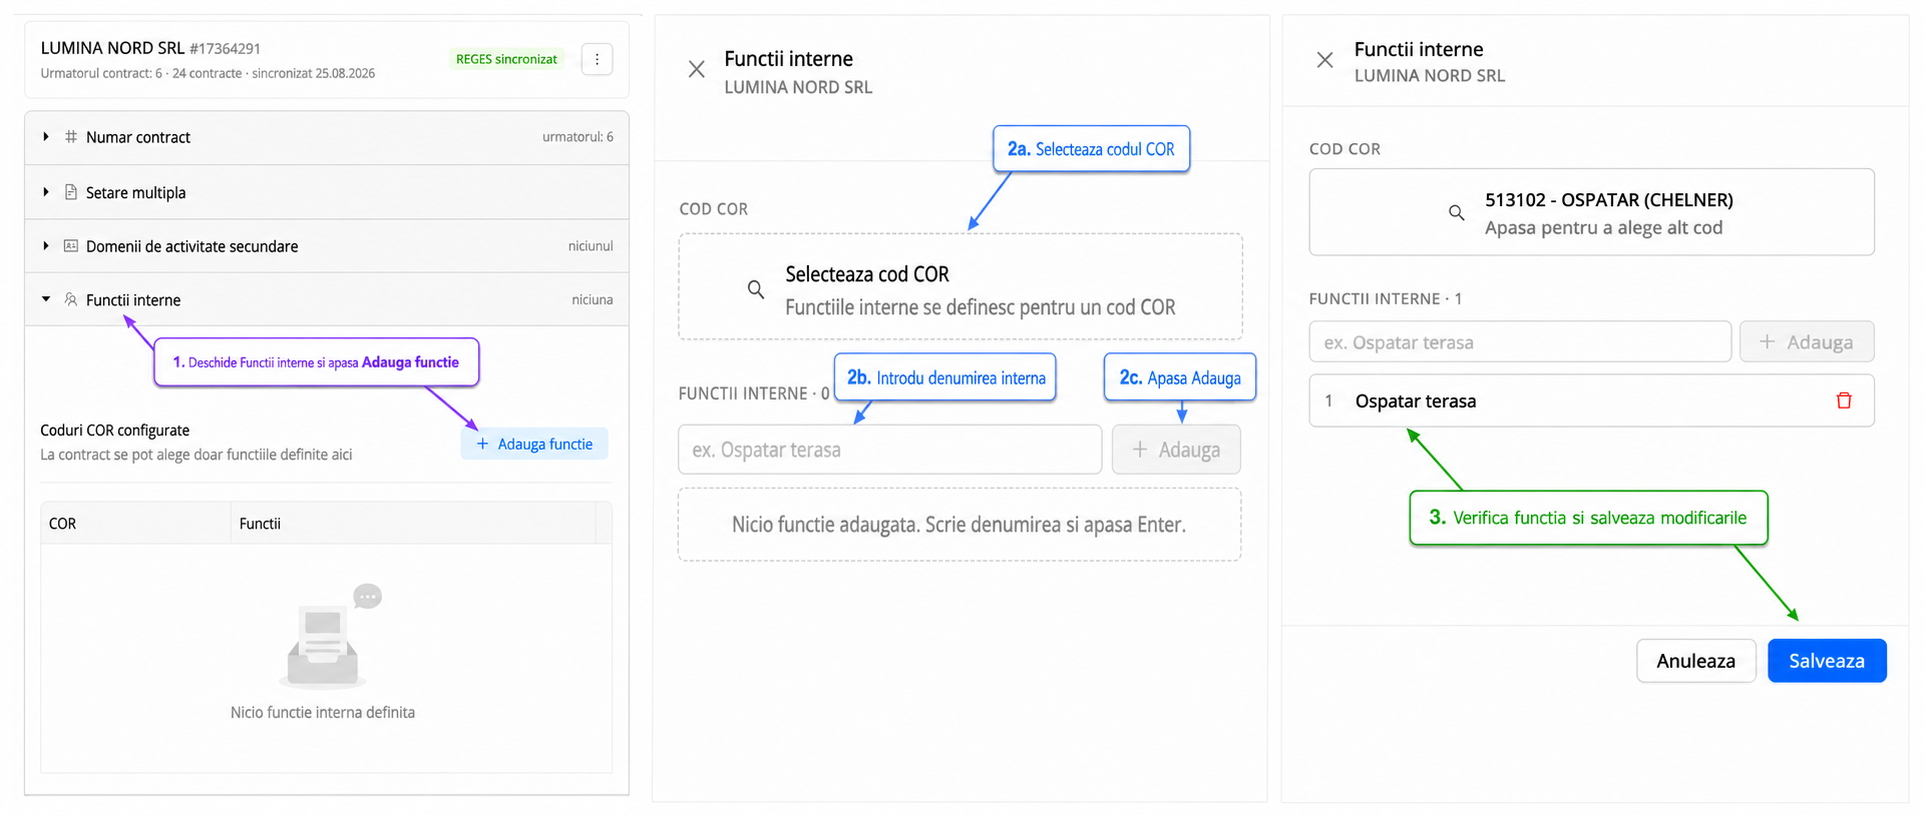Focus the empty function name field, middle panel
Screen dimensions: 1925x817
click(890, 449)
